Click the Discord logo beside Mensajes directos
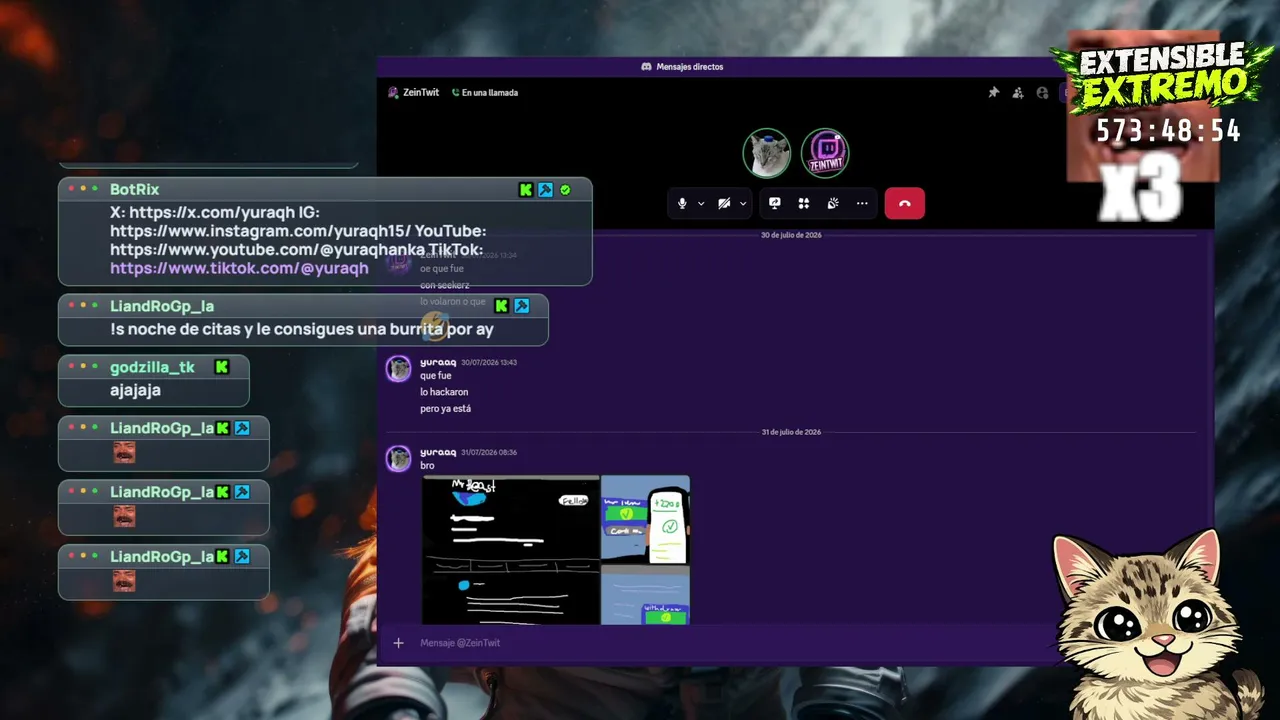 646,67
